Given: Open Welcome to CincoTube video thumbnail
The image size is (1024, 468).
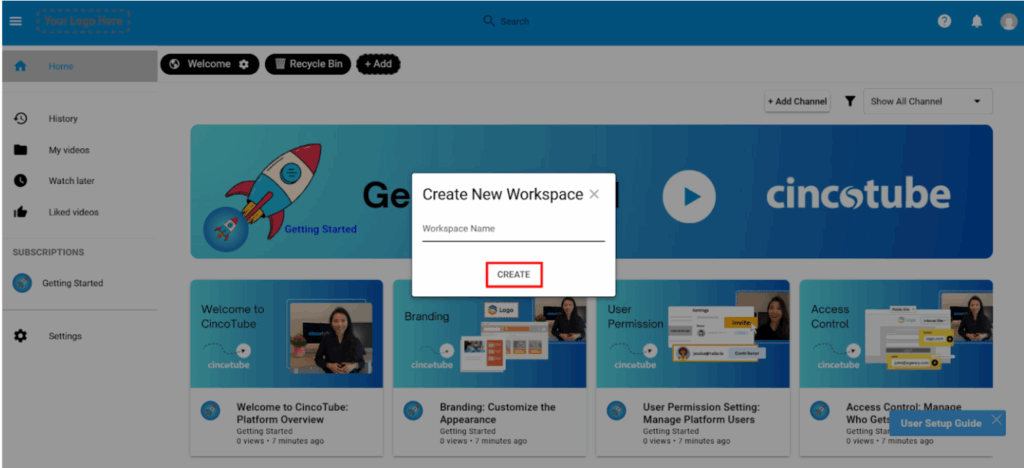Looking at the screenshot, I should click(x=286, y=333).
